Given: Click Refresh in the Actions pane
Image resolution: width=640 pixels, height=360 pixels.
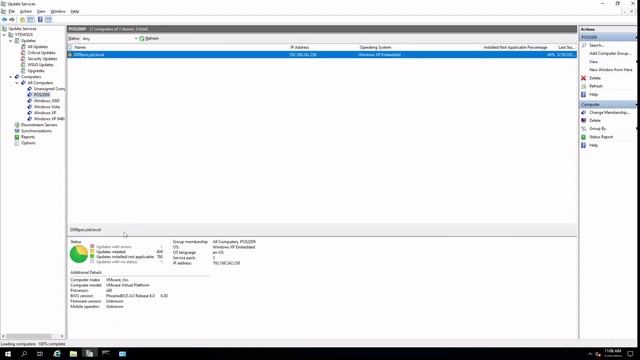Looking at the screenshot, I should point(596,86).
